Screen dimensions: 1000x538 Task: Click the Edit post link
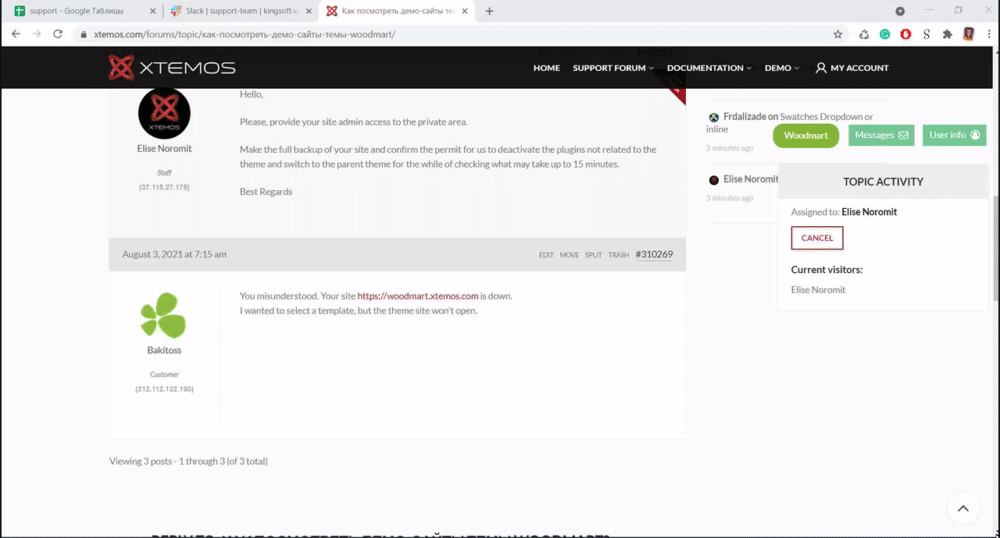click(x=546, y=255)
